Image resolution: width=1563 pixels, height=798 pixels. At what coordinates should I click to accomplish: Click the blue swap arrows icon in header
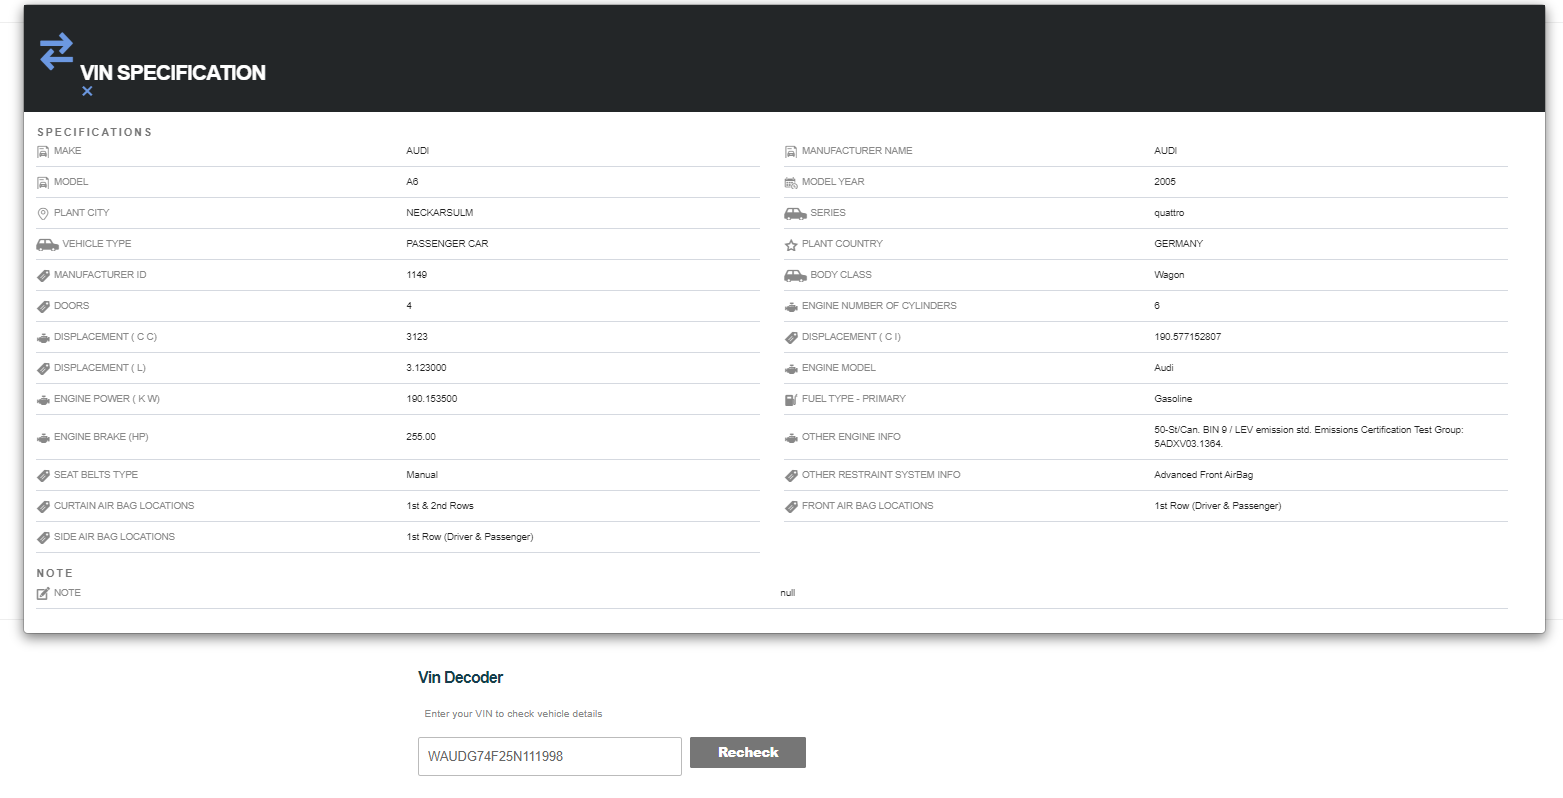pyautogui.click(x=56, y=51)
